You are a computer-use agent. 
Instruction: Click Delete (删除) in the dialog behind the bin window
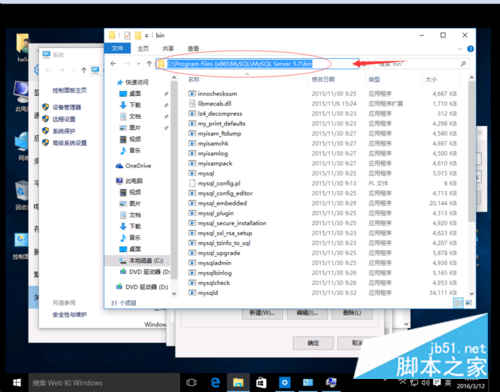pos(352,313)
